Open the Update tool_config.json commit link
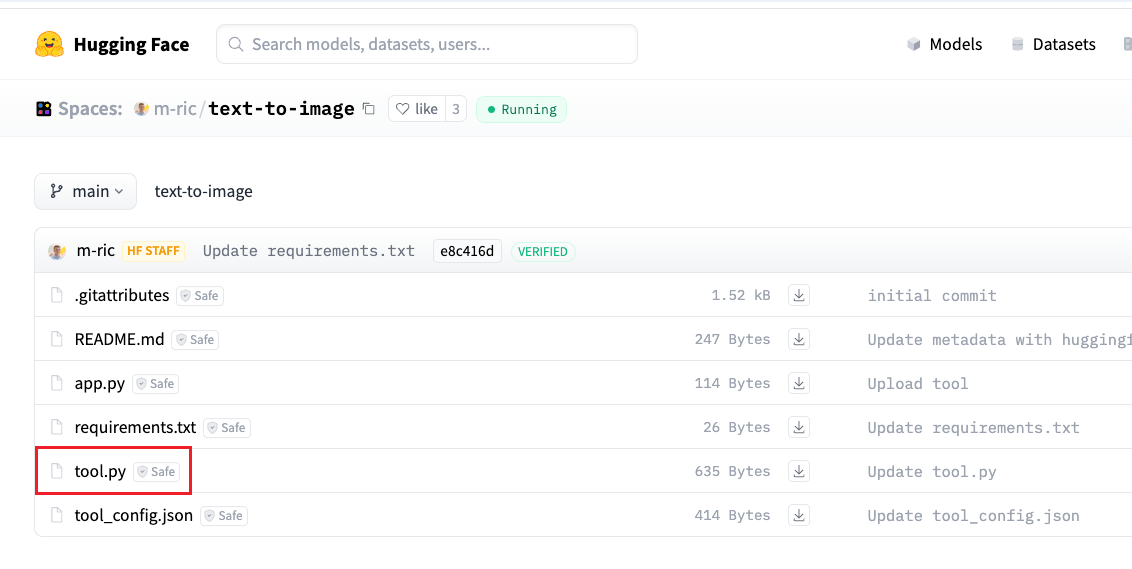Viewport: 1132px width, 569px height. [974, 516]
